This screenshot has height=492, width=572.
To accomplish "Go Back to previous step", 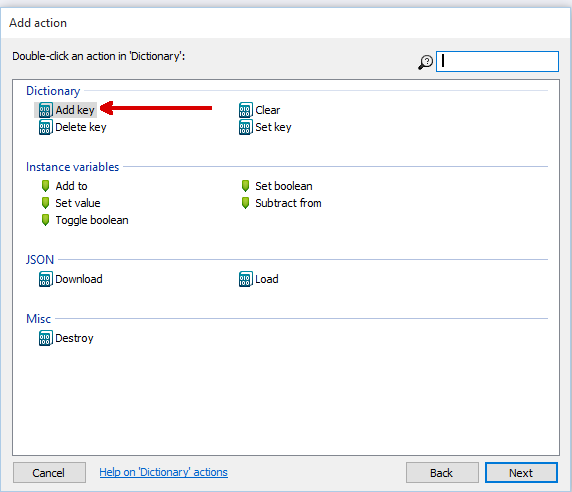I will click(x=442, y=473).
